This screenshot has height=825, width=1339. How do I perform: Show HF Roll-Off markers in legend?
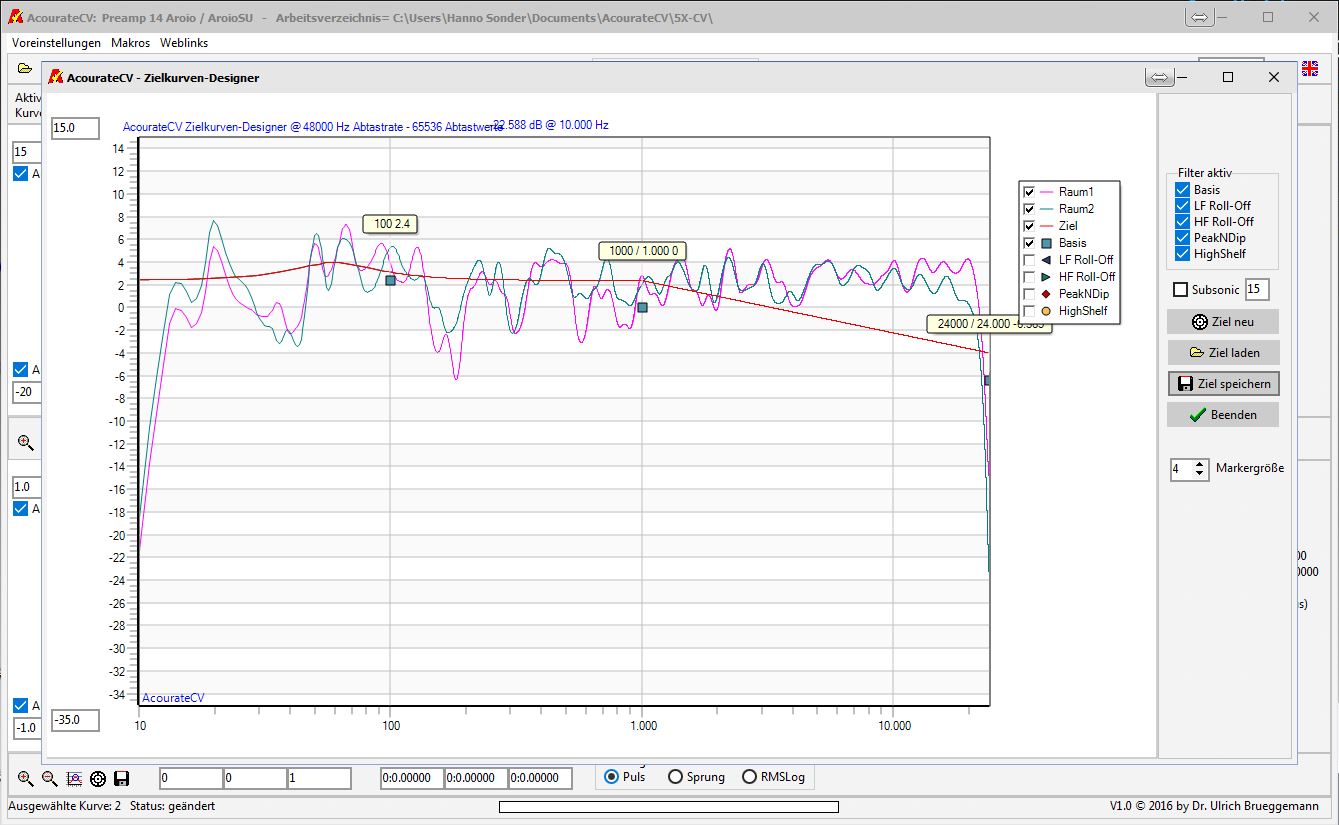pos(1028,277)
